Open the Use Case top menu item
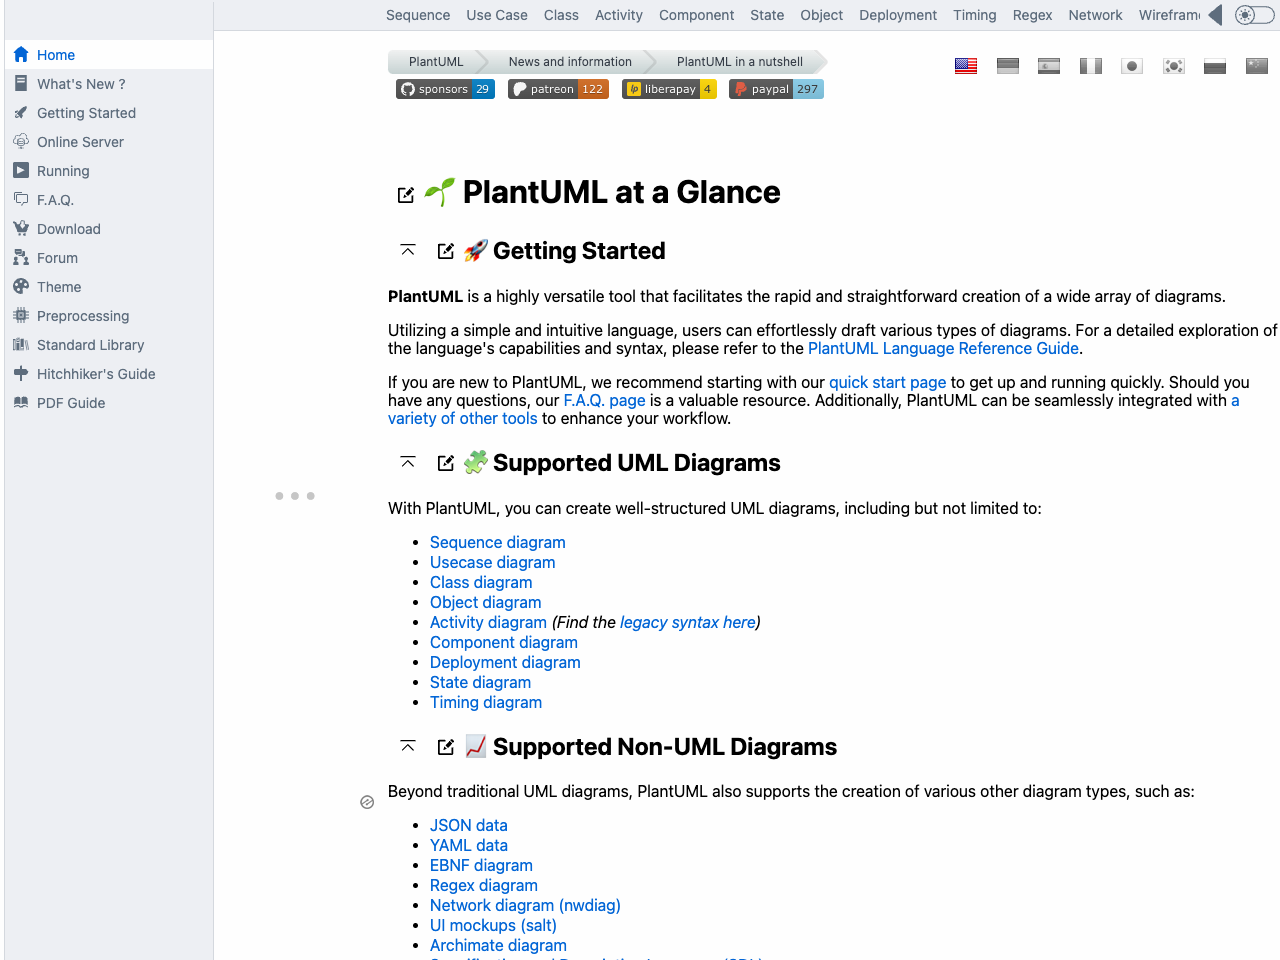Viewport: 1280px width, 960px height. (497, 15)
